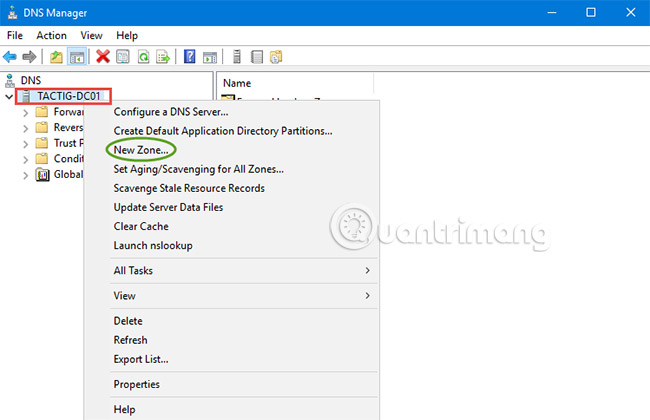Select Clear Cache from context menu
Image resolution: width=650 pixels, height=420 pixels.
click(x=141, y=226)
